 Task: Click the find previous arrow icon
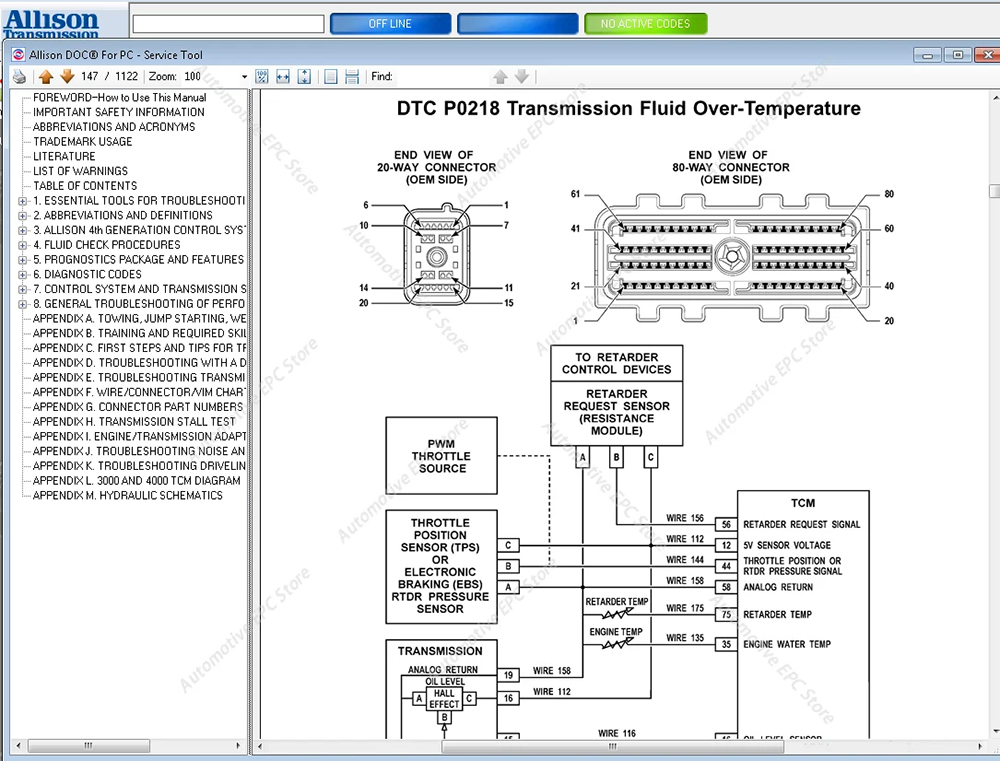(501, 76)
